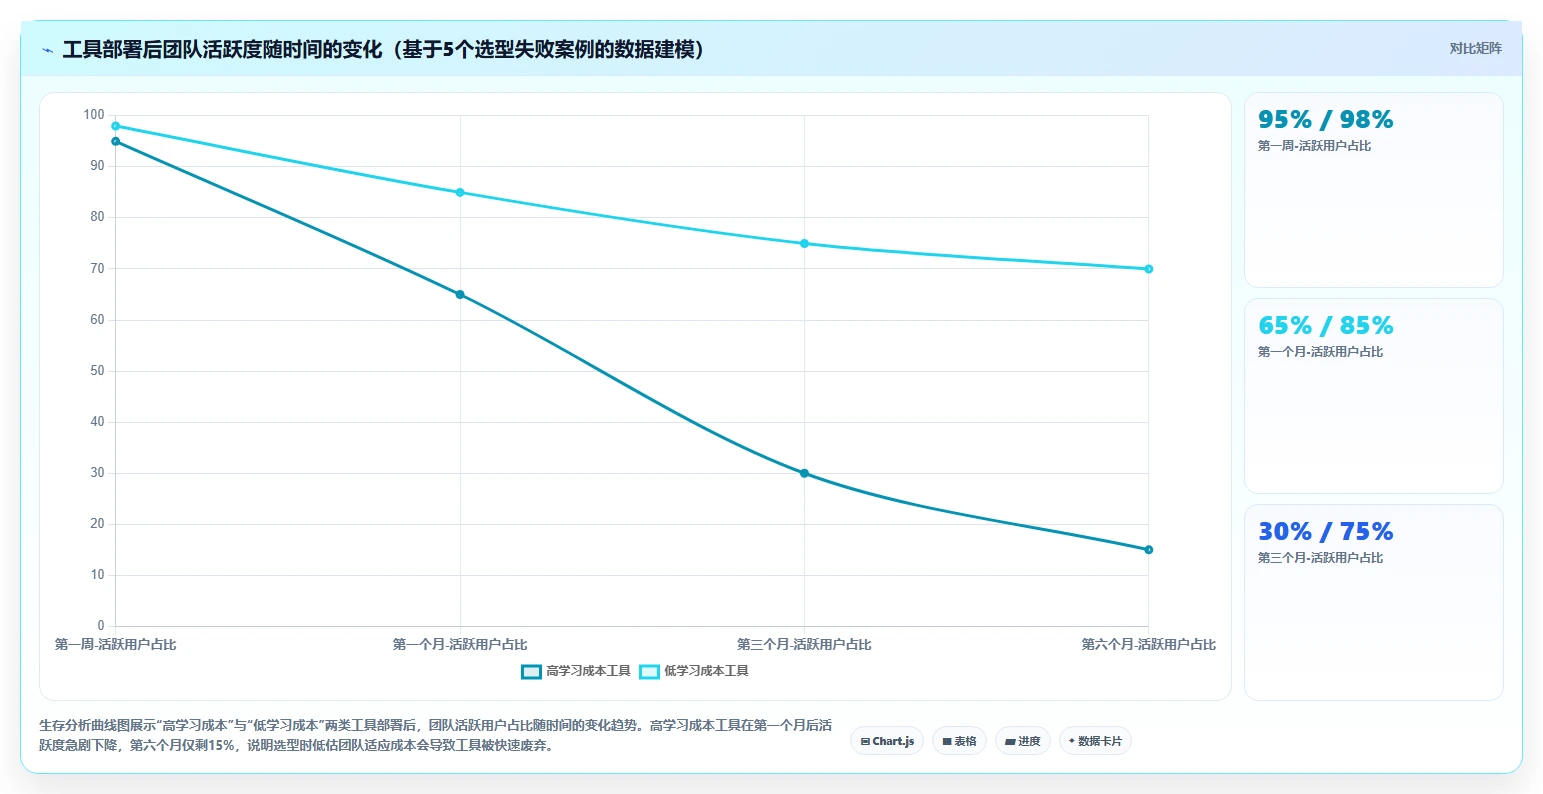Click the x-axis label 第六个月-活跃用户占比
The height and width of the screenshot is (794, 1543).
click(1148, 645)
